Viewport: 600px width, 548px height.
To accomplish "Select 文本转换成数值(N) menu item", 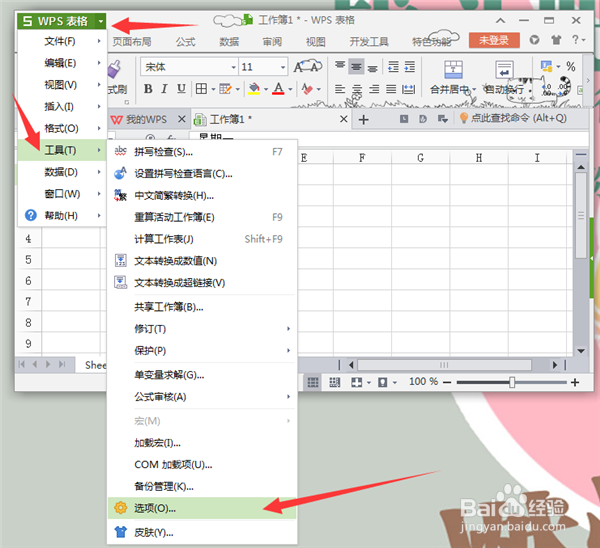I will click(x=202, y=261).
